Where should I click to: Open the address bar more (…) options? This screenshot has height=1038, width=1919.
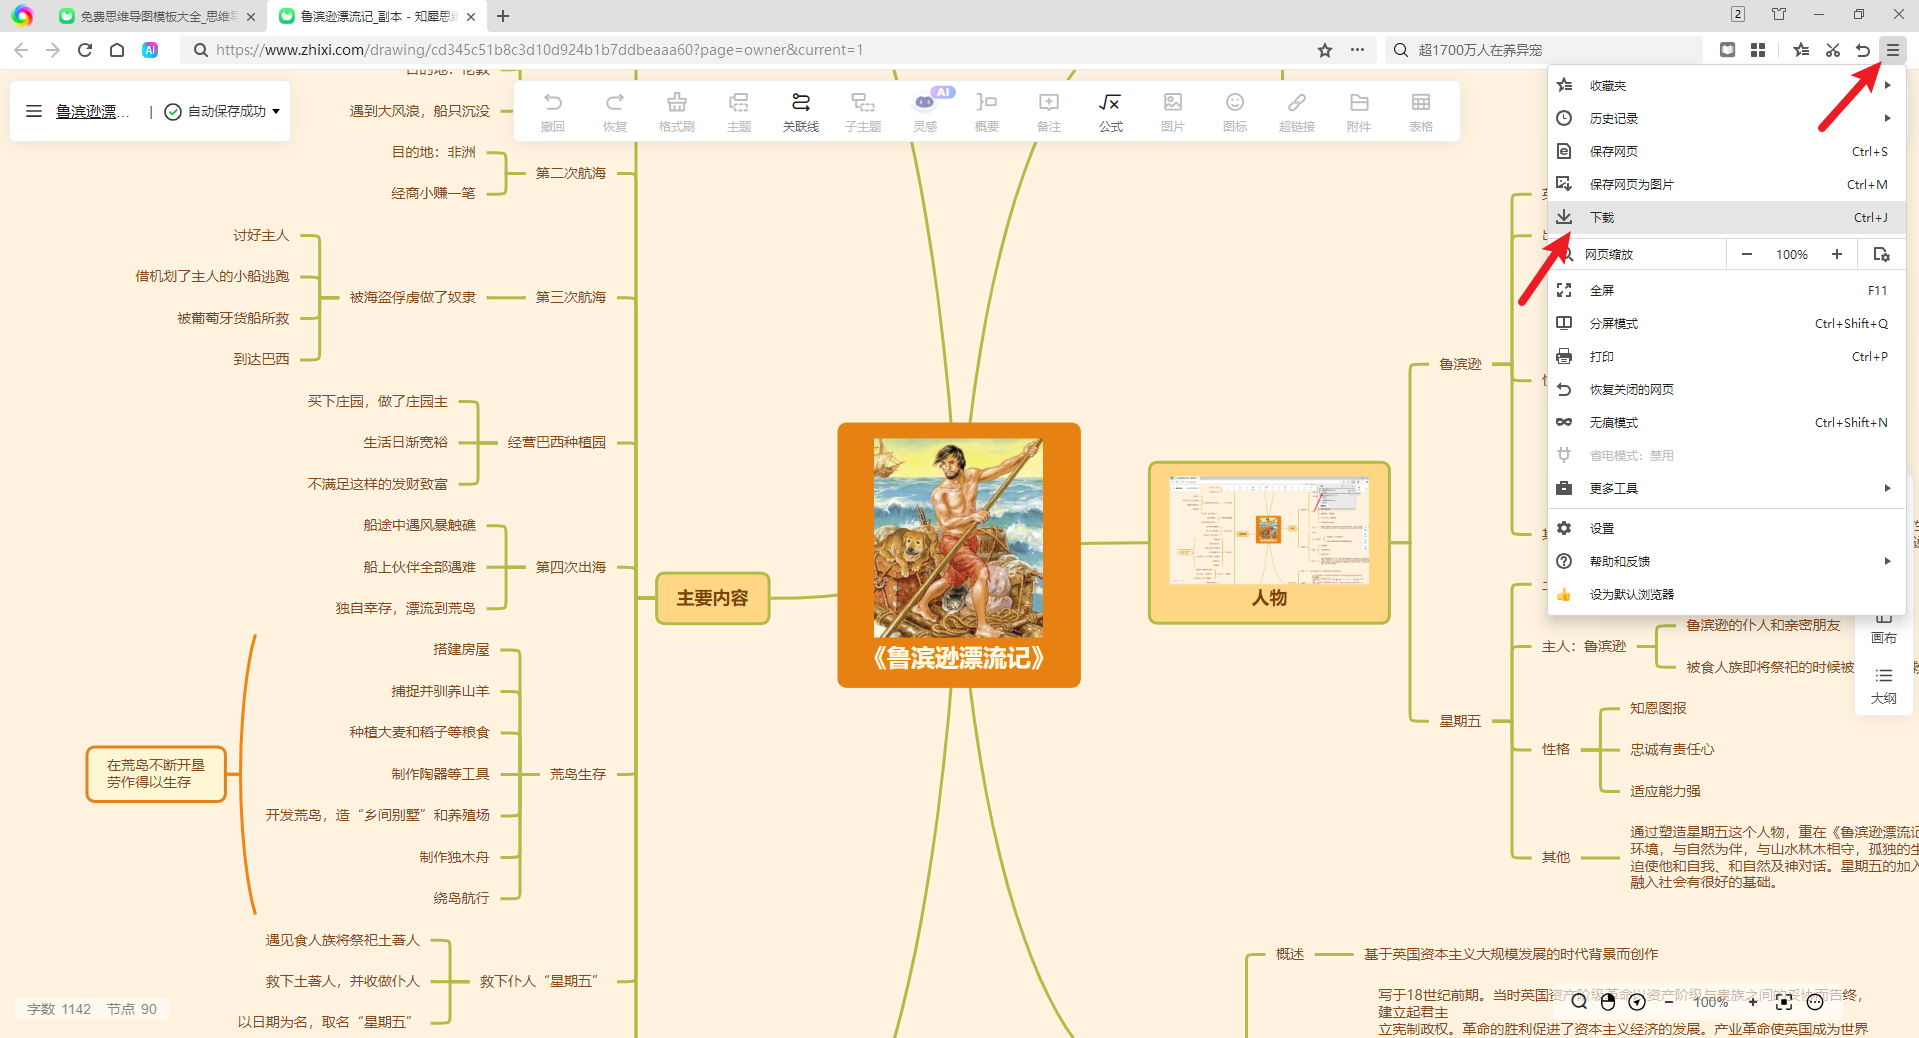pos(1357,50)
